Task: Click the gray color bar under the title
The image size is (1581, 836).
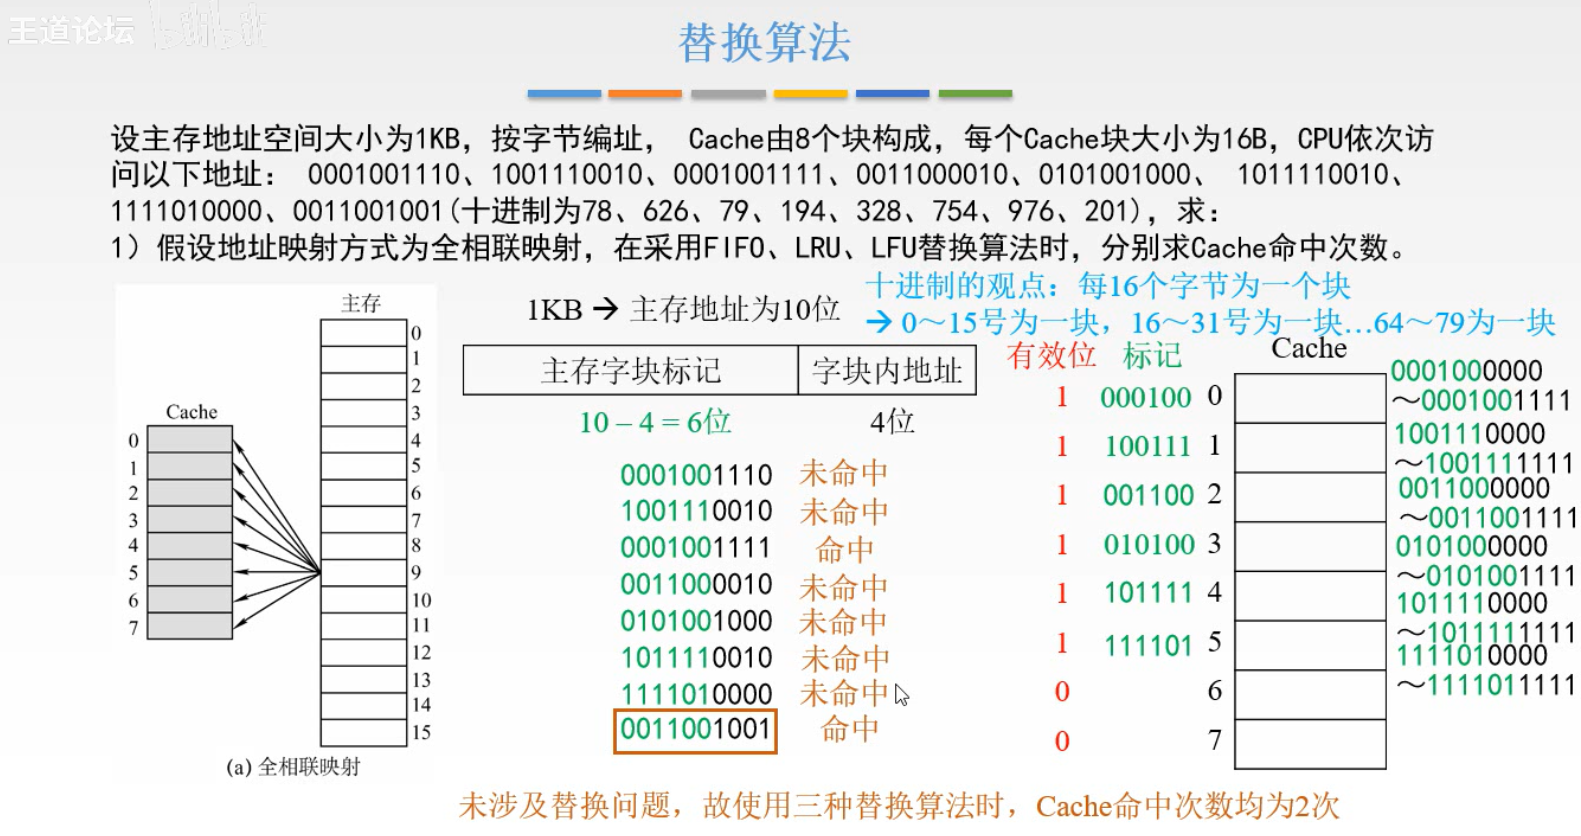Action: pyautogui.click(x=728, y=94)
